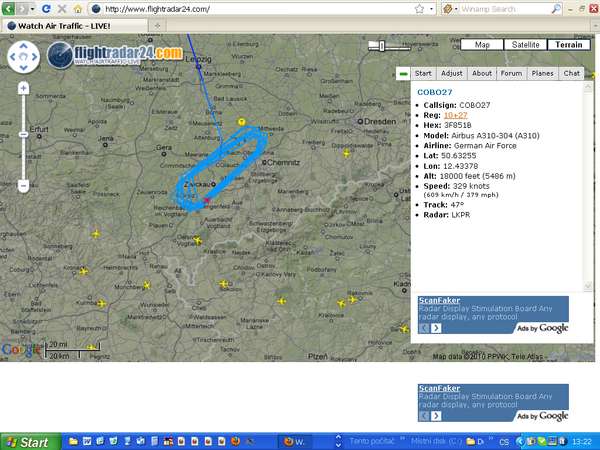Click the Windows Start button
The image size is (600, 450).
click(28, 441)
